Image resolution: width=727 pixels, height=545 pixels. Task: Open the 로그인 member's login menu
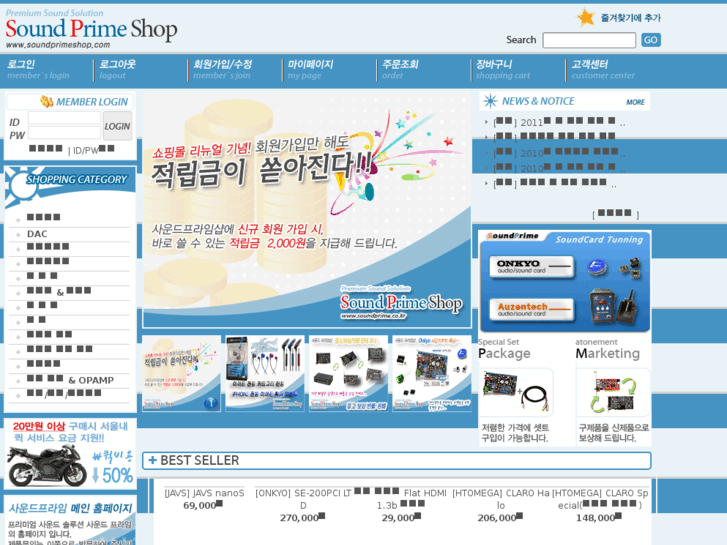coord(38,69)
